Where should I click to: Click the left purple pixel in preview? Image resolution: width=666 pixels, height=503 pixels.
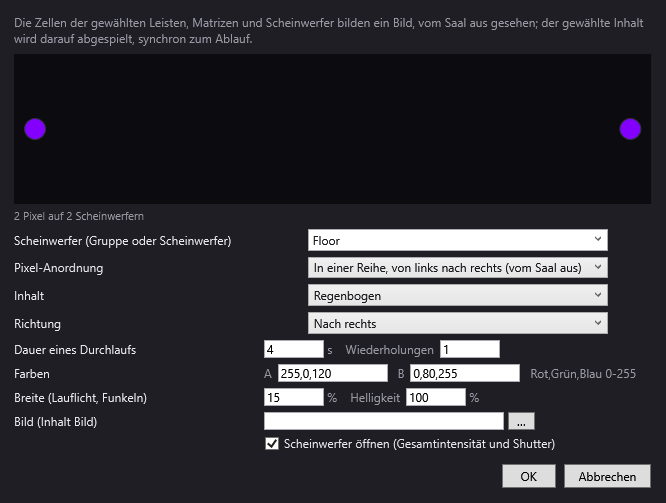tap(35, 129)
